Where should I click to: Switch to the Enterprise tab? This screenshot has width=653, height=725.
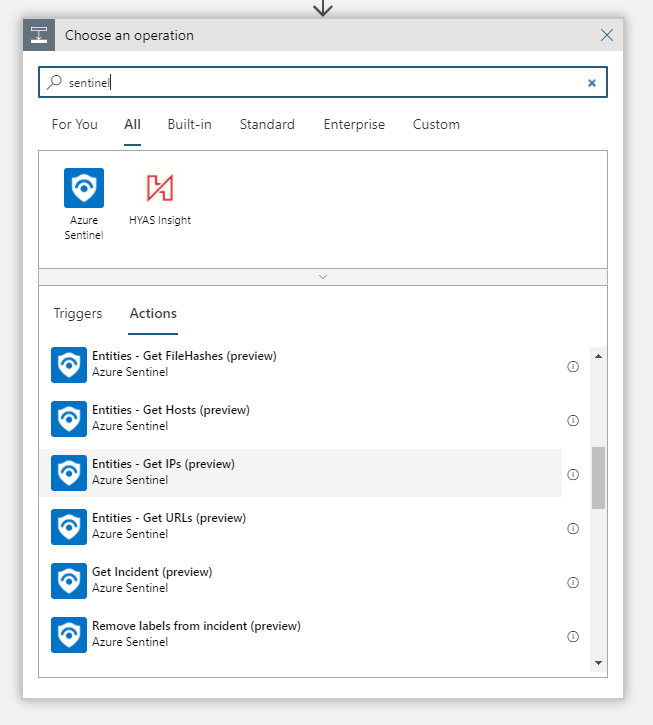tap(354, 124)
